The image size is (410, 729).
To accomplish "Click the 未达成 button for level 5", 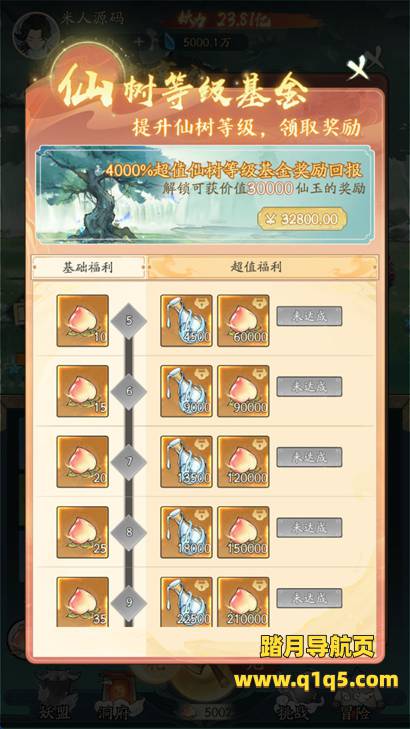I will [x=309, y=316].
